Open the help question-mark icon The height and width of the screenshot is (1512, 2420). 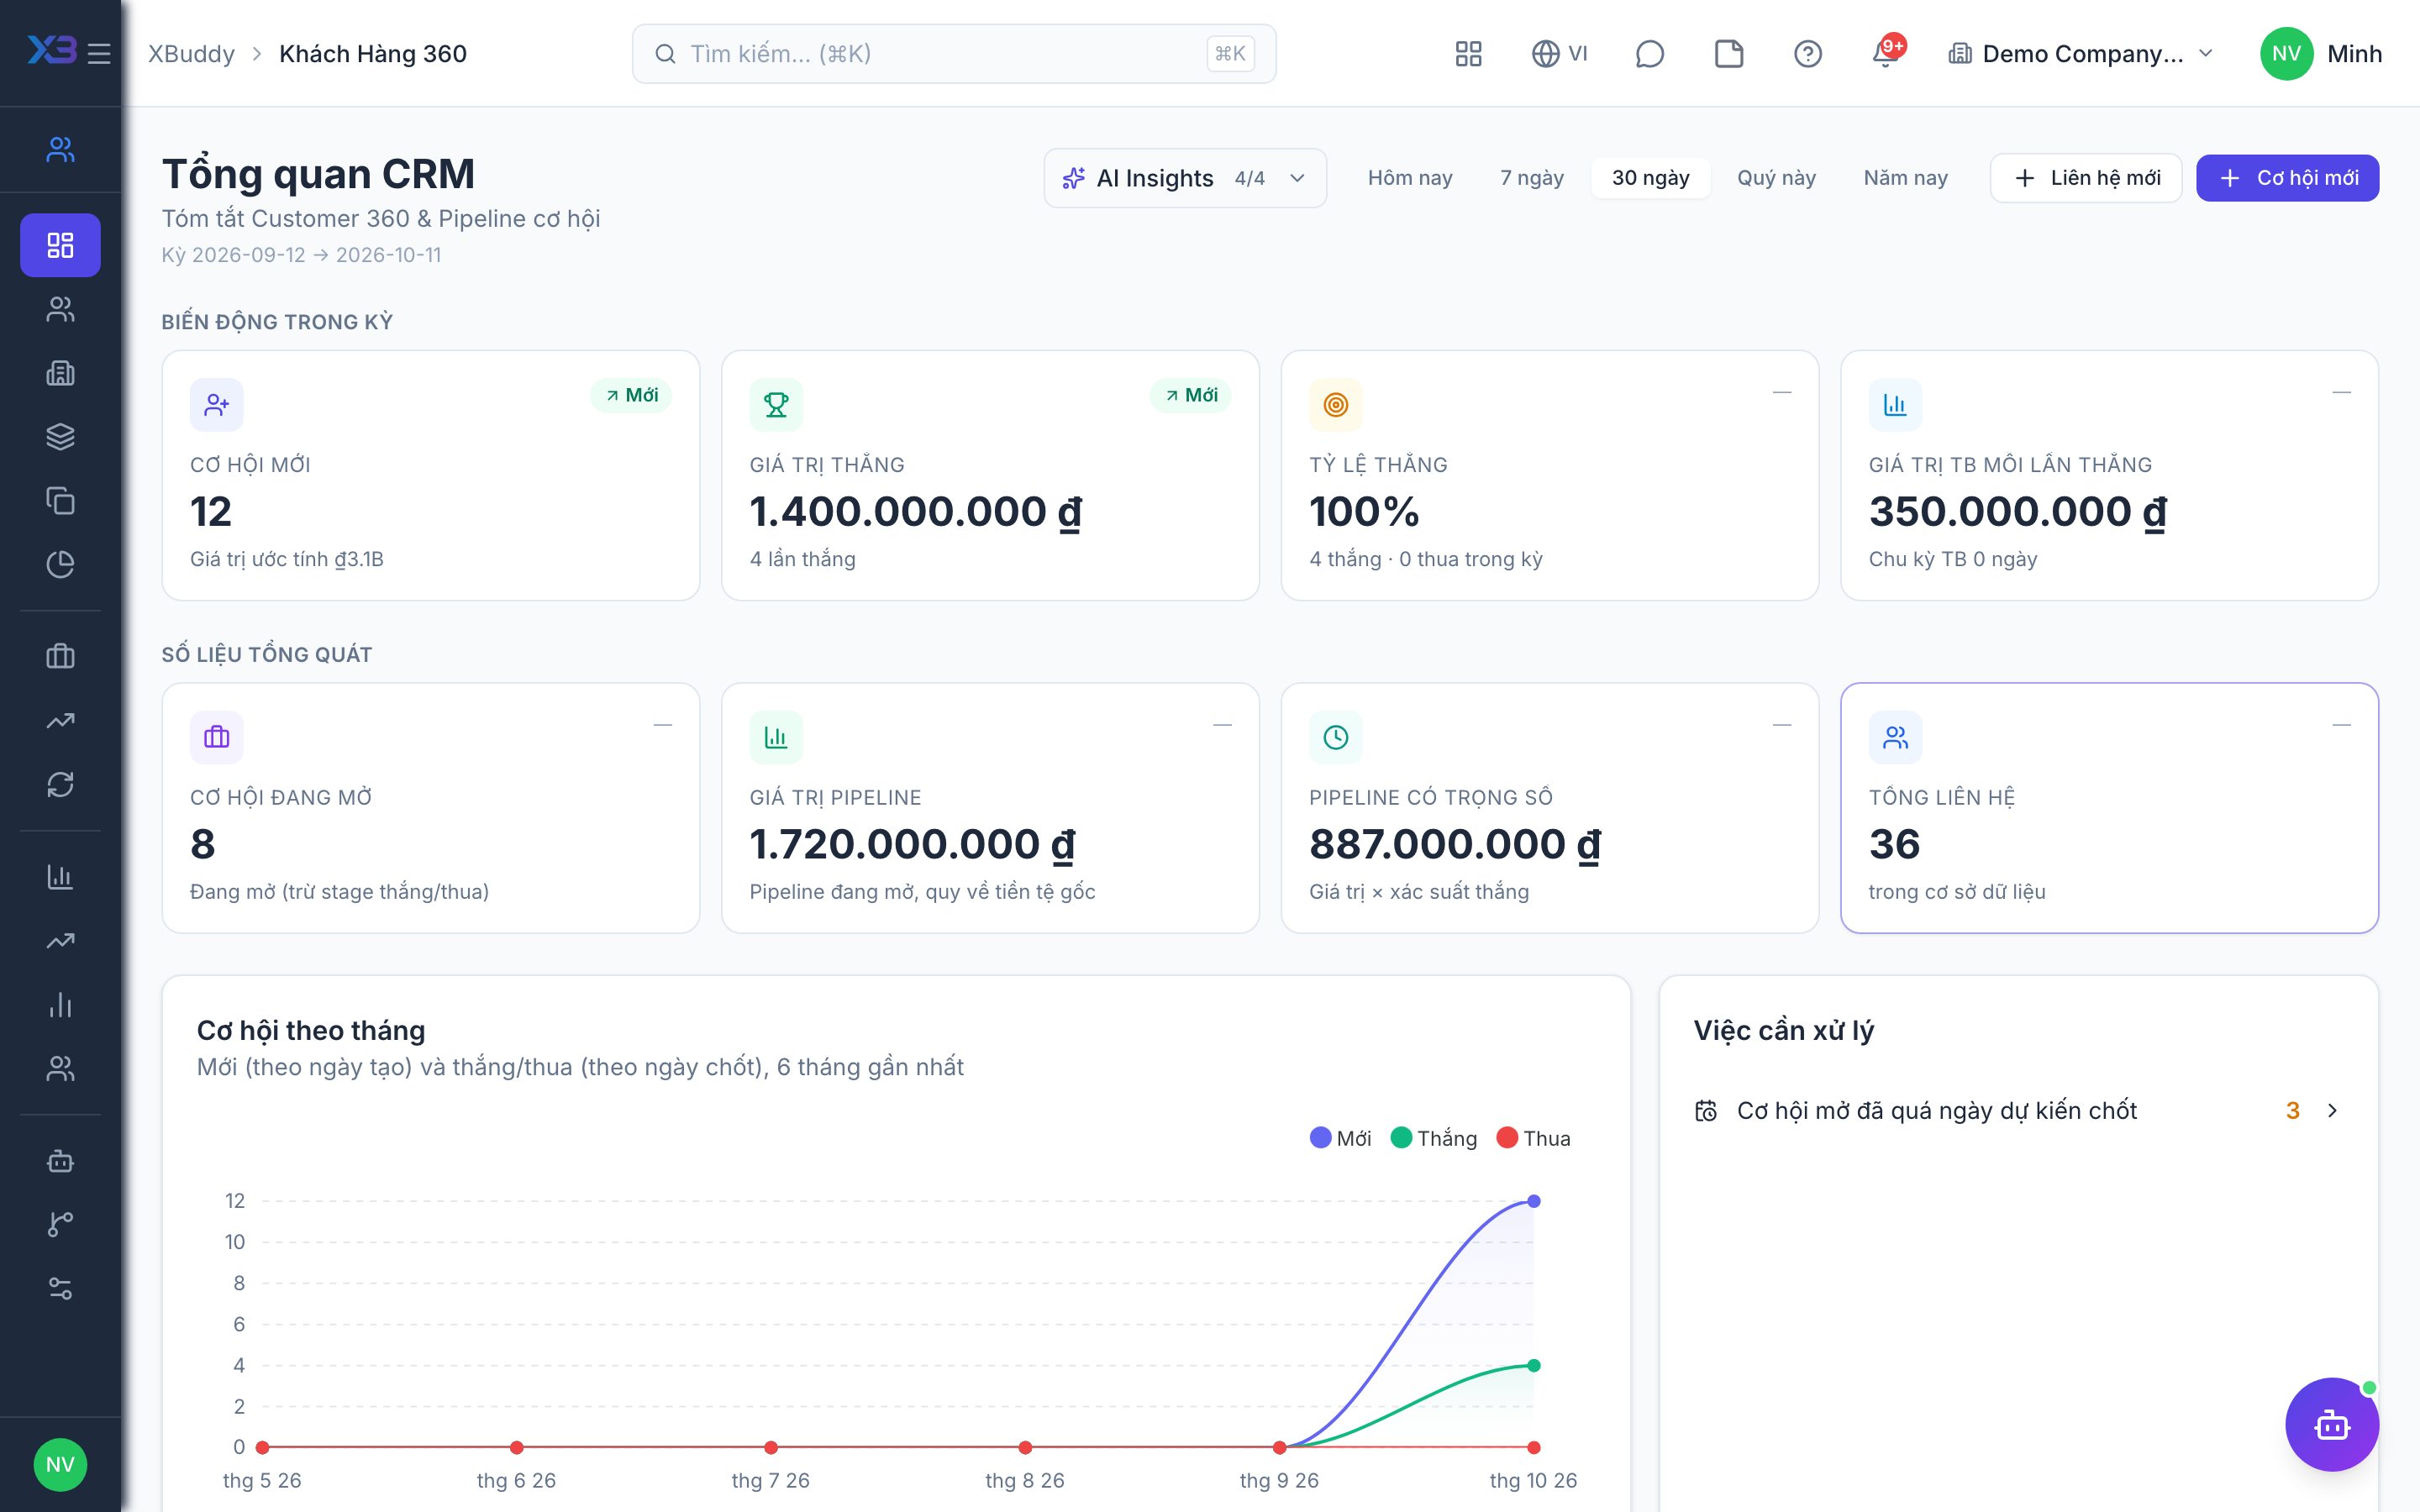1807,53
